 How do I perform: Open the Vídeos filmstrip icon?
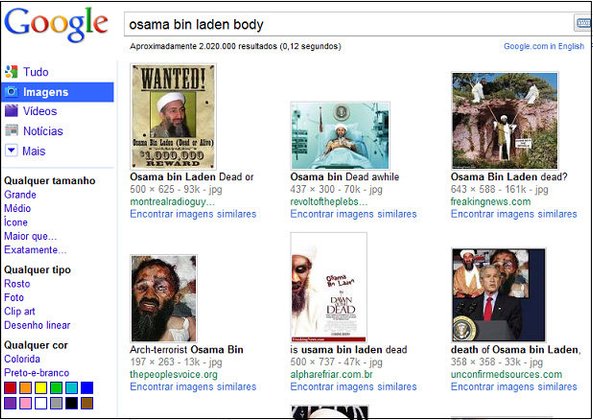[11, 111]
